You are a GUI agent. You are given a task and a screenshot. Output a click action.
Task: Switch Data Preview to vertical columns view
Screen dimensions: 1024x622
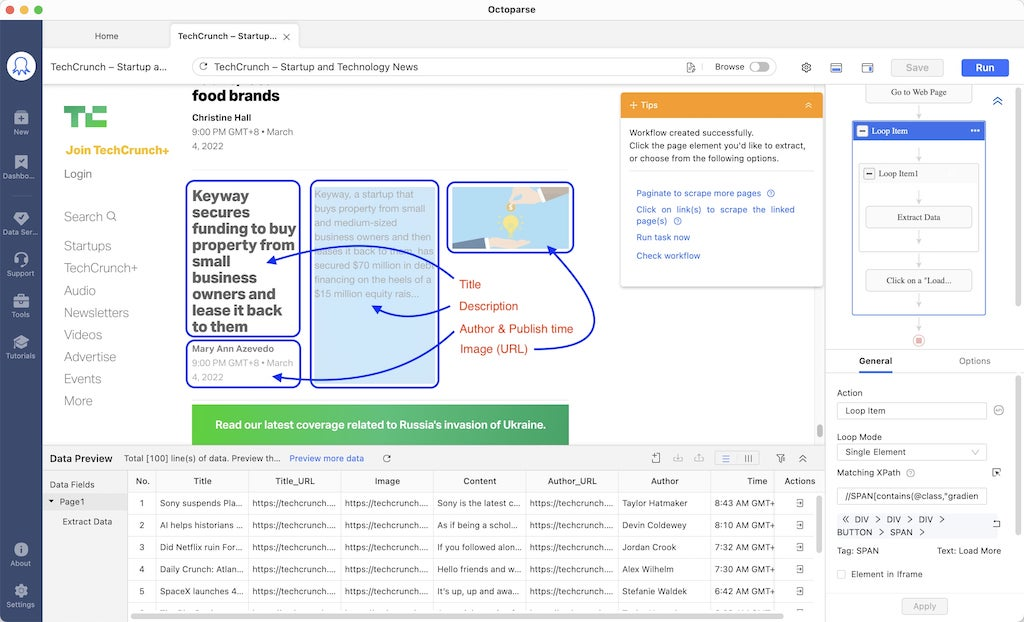coord(748,459)
